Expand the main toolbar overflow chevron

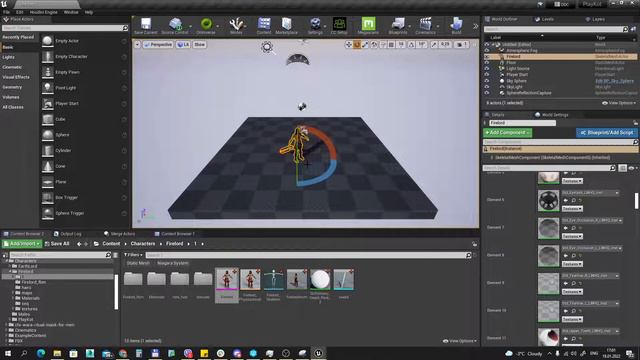pos(476,26)
